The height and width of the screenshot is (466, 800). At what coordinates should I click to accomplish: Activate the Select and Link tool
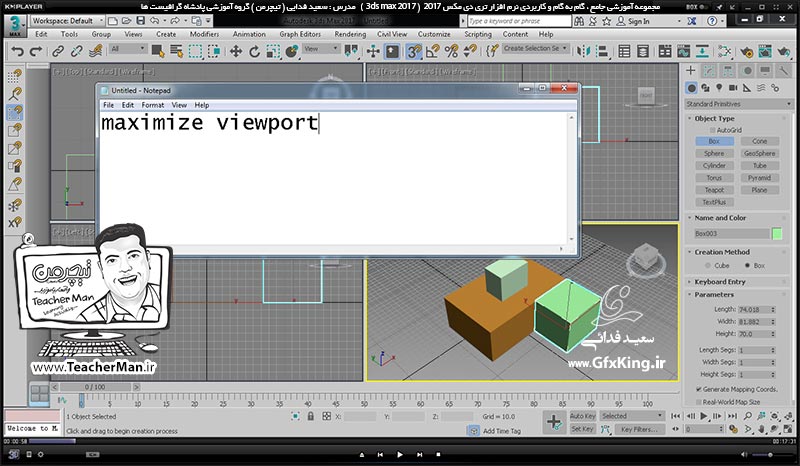[58, 51]
